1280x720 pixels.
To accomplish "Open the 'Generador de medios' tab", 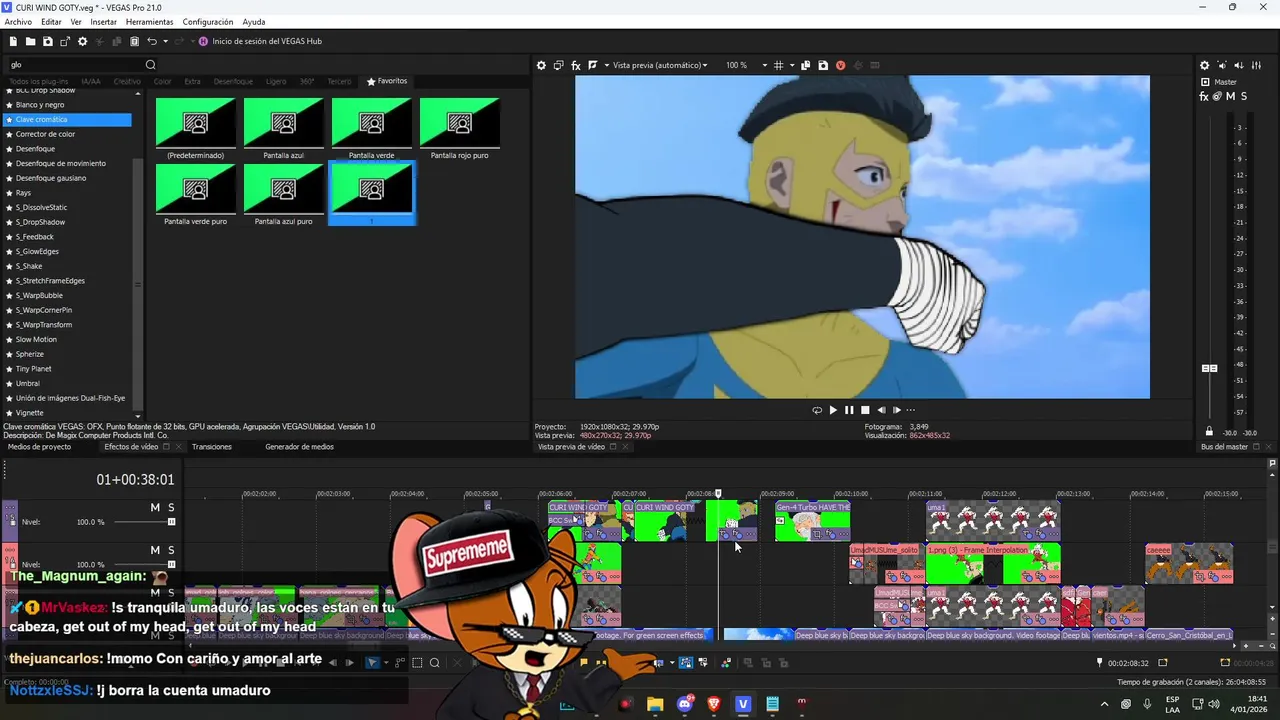I will 299,447.
